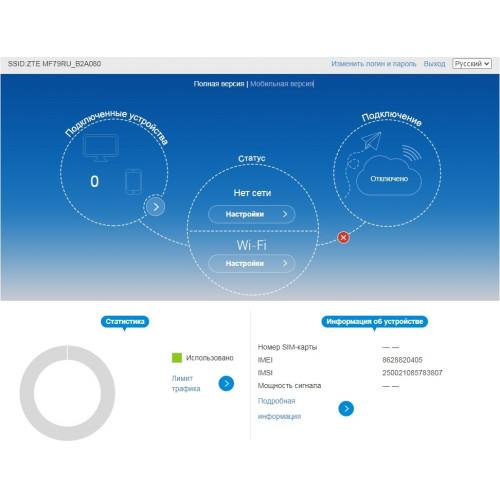This screenshot has height=500, width=500.
Task: Click the Лимит трафика link
Action: pyautogui.click(x=186, y=383)
